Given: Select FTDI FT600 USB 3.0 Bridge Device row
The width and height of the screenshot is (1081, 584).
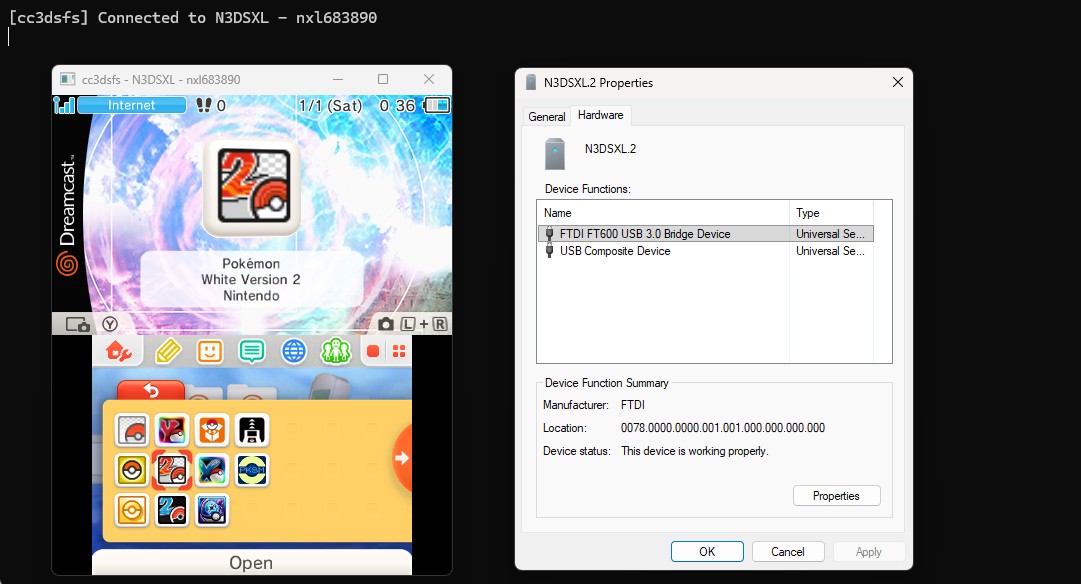Looking at the screenshot, I should 705,234.
